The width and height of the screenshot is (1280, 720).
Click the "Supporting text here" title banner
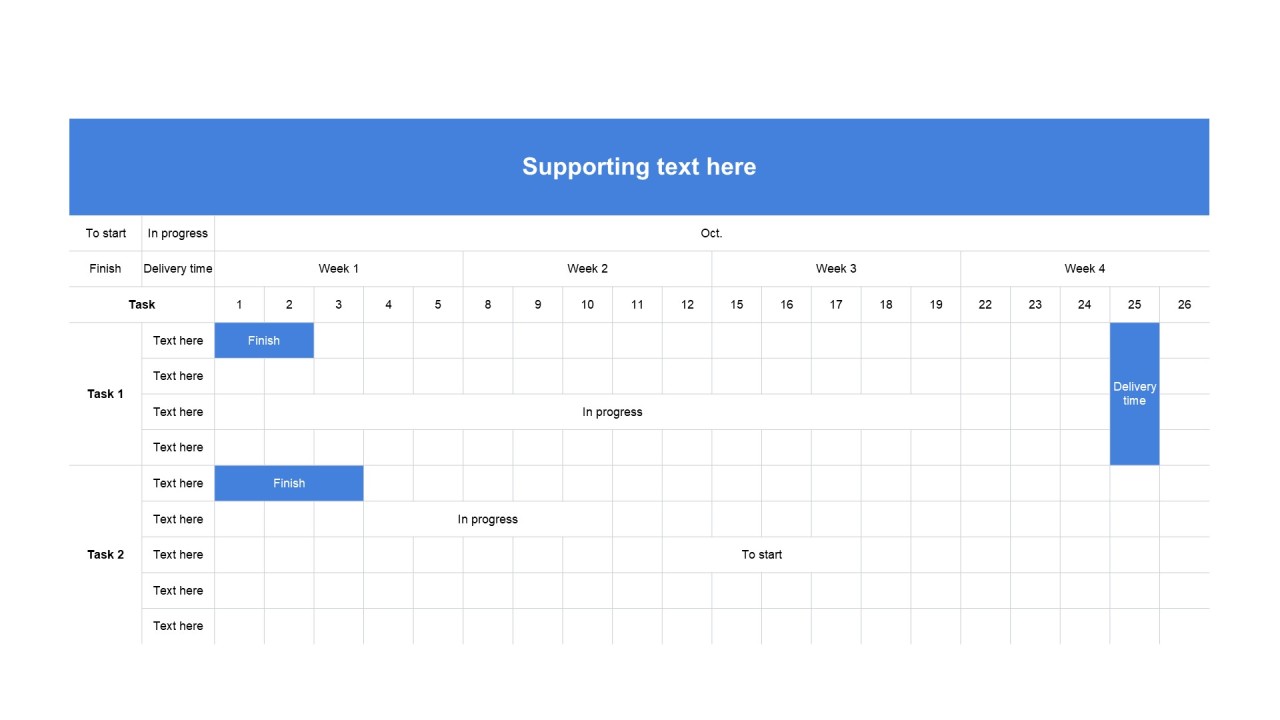point(639,167)
